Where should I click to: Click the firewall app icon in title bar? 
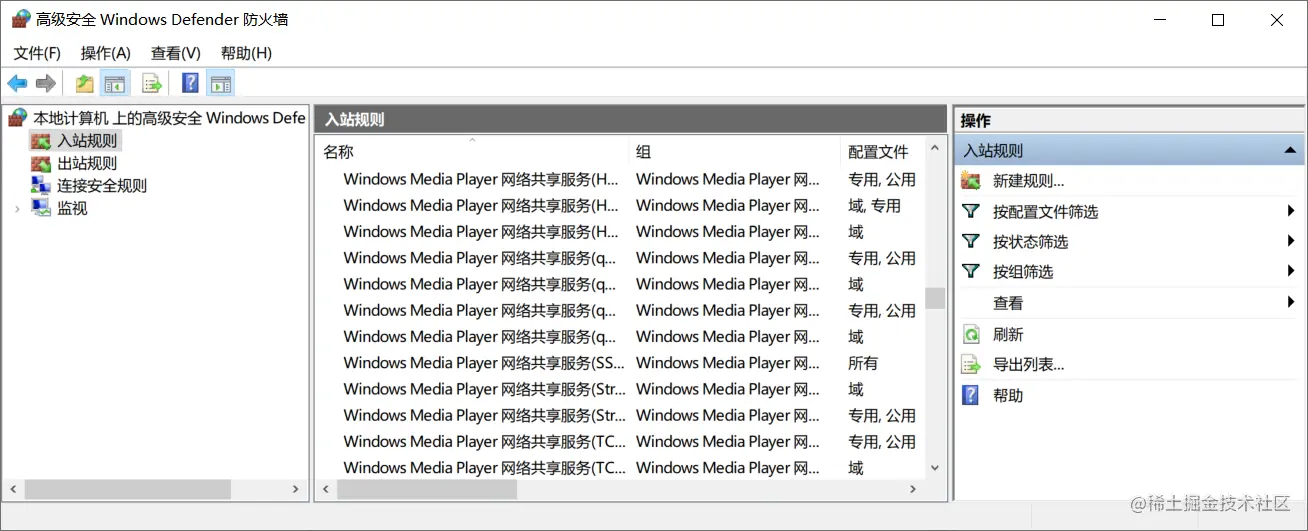click(20, 19)
